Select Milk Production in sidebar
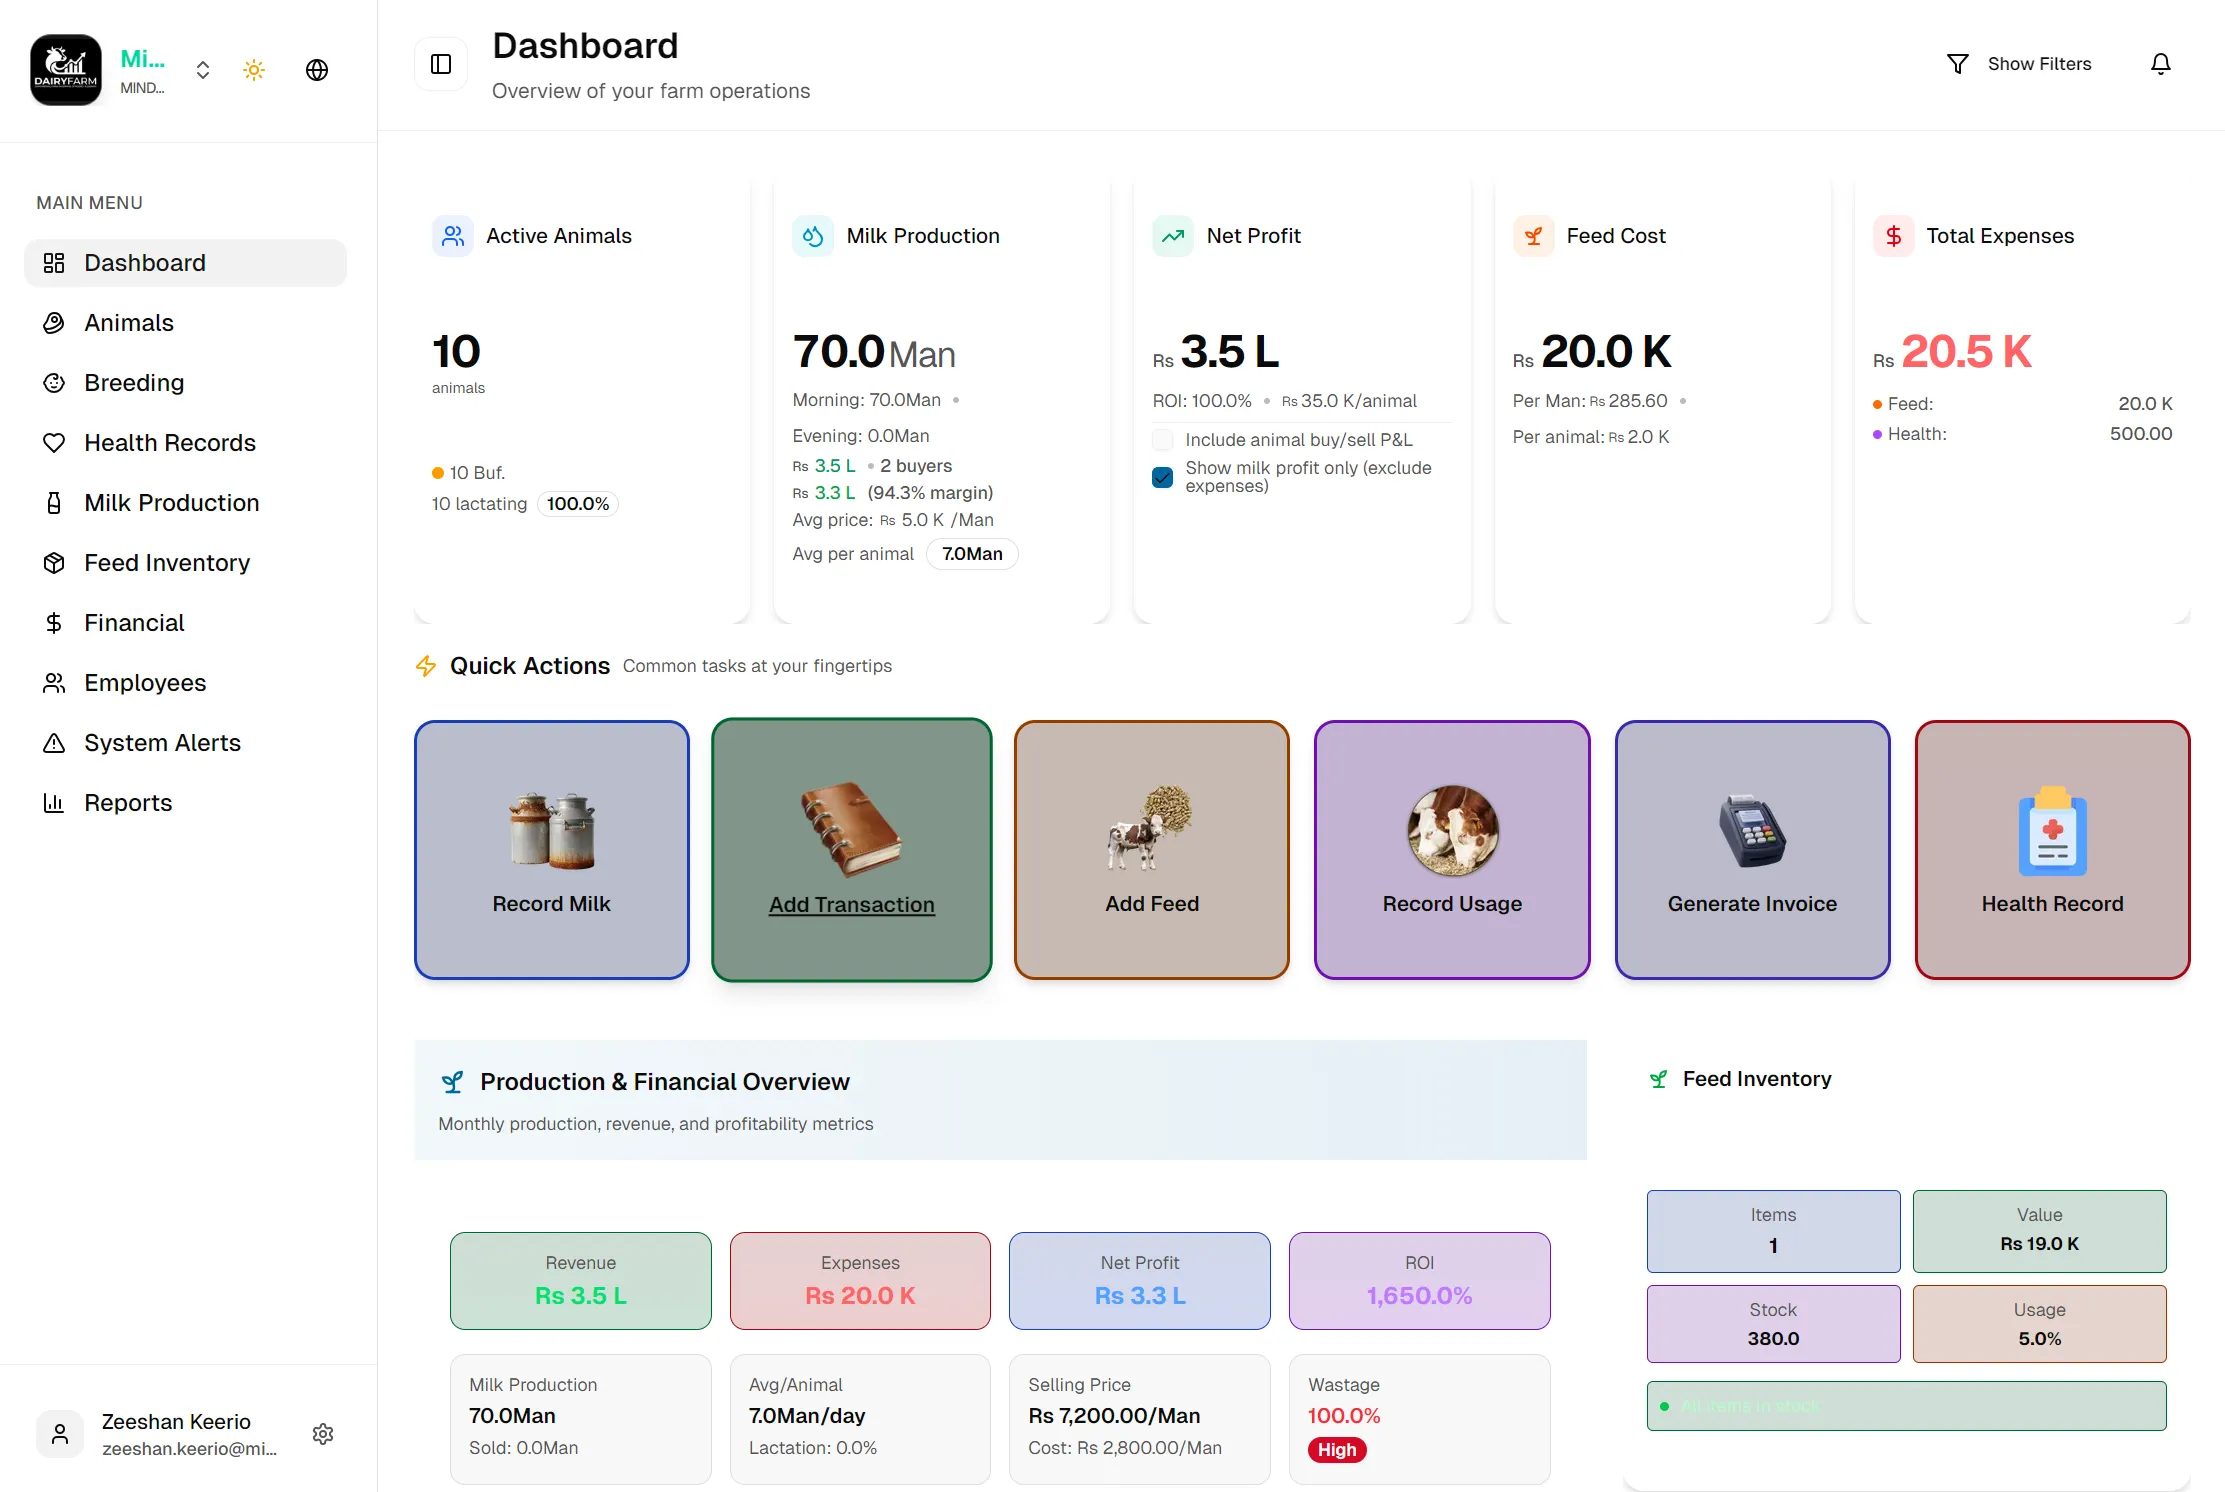 pyautogui.click(x=186, y=503)
